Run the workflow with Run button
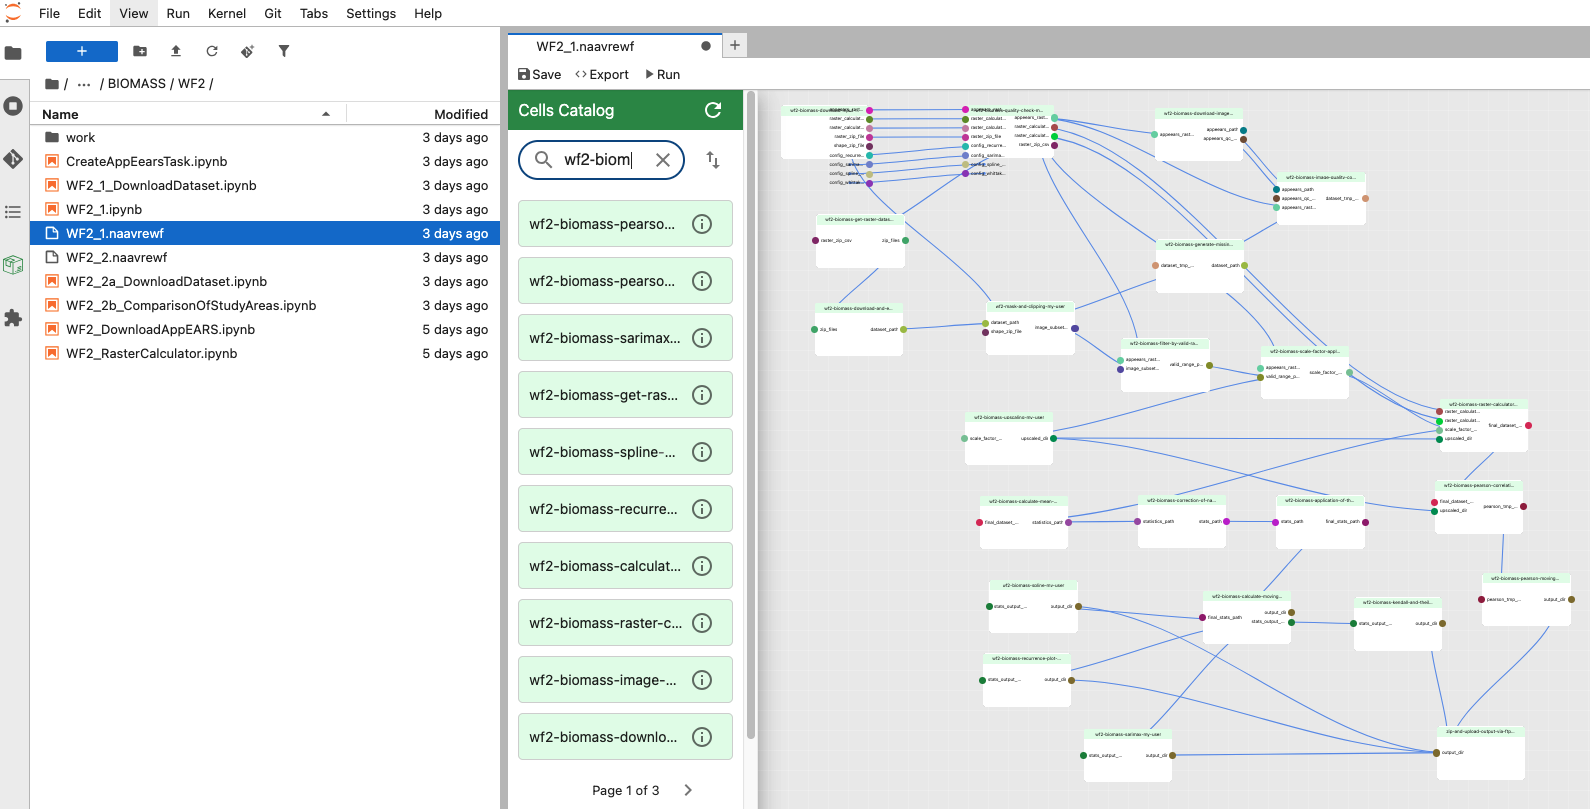This screenshot has width=1590, height=809. click(x=663, y=74)
